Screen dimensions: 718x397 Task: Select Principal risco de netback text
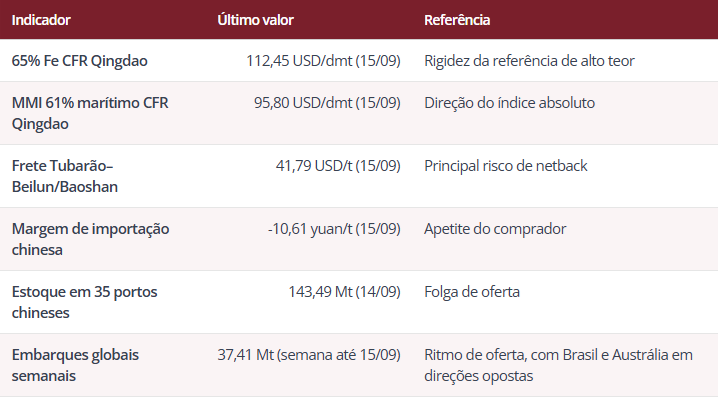(506, 166)
